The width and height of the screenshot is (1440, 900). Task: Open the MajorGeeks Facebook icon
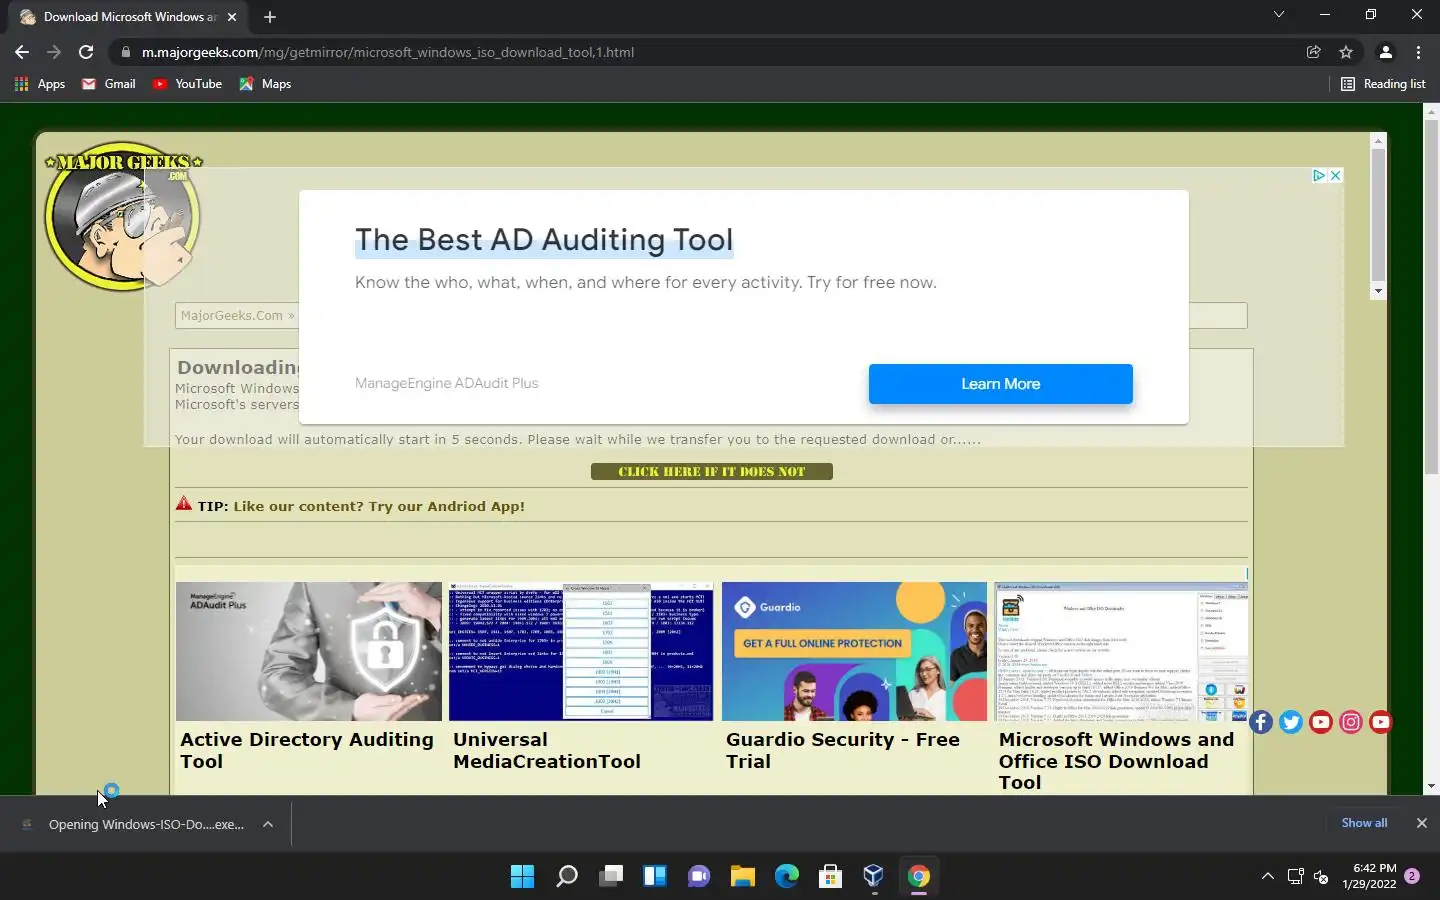[x=1261, y=722]
